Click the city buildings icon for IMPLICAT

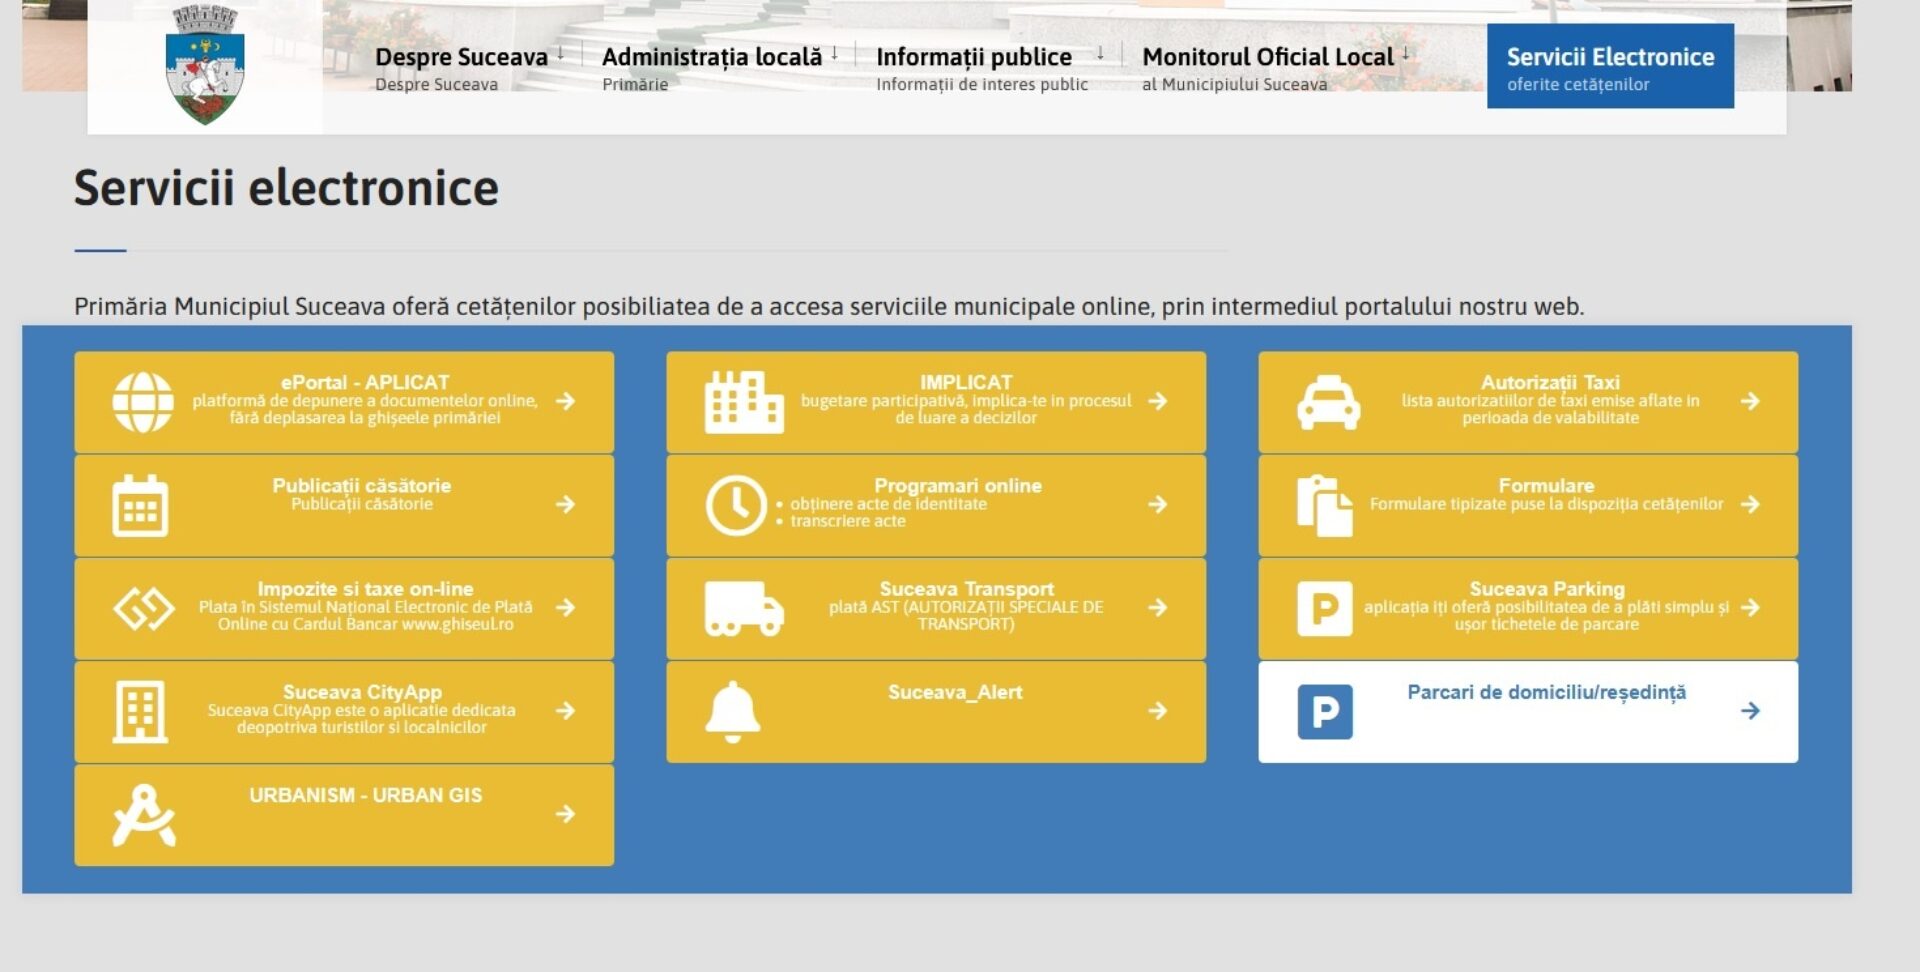(x=743, y=402)
